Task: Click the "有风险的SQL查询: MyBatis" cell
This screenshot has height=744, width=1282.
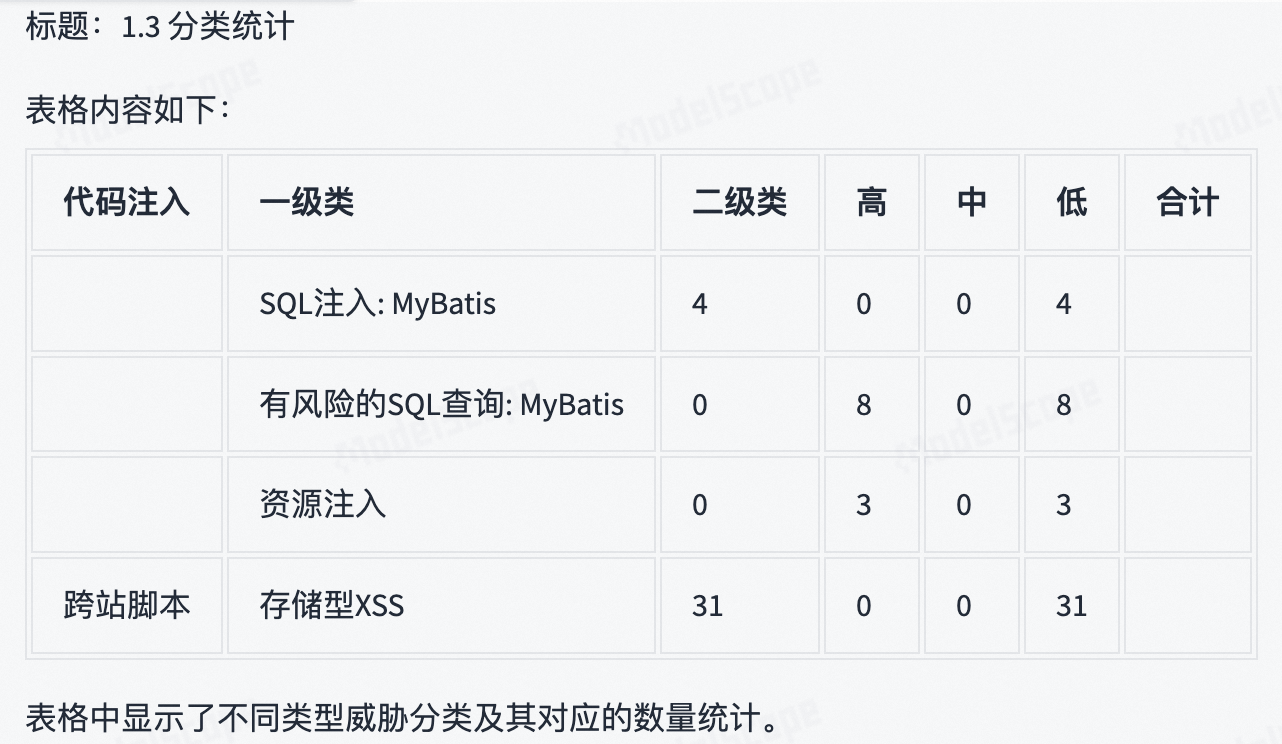Action: (441, 405)
